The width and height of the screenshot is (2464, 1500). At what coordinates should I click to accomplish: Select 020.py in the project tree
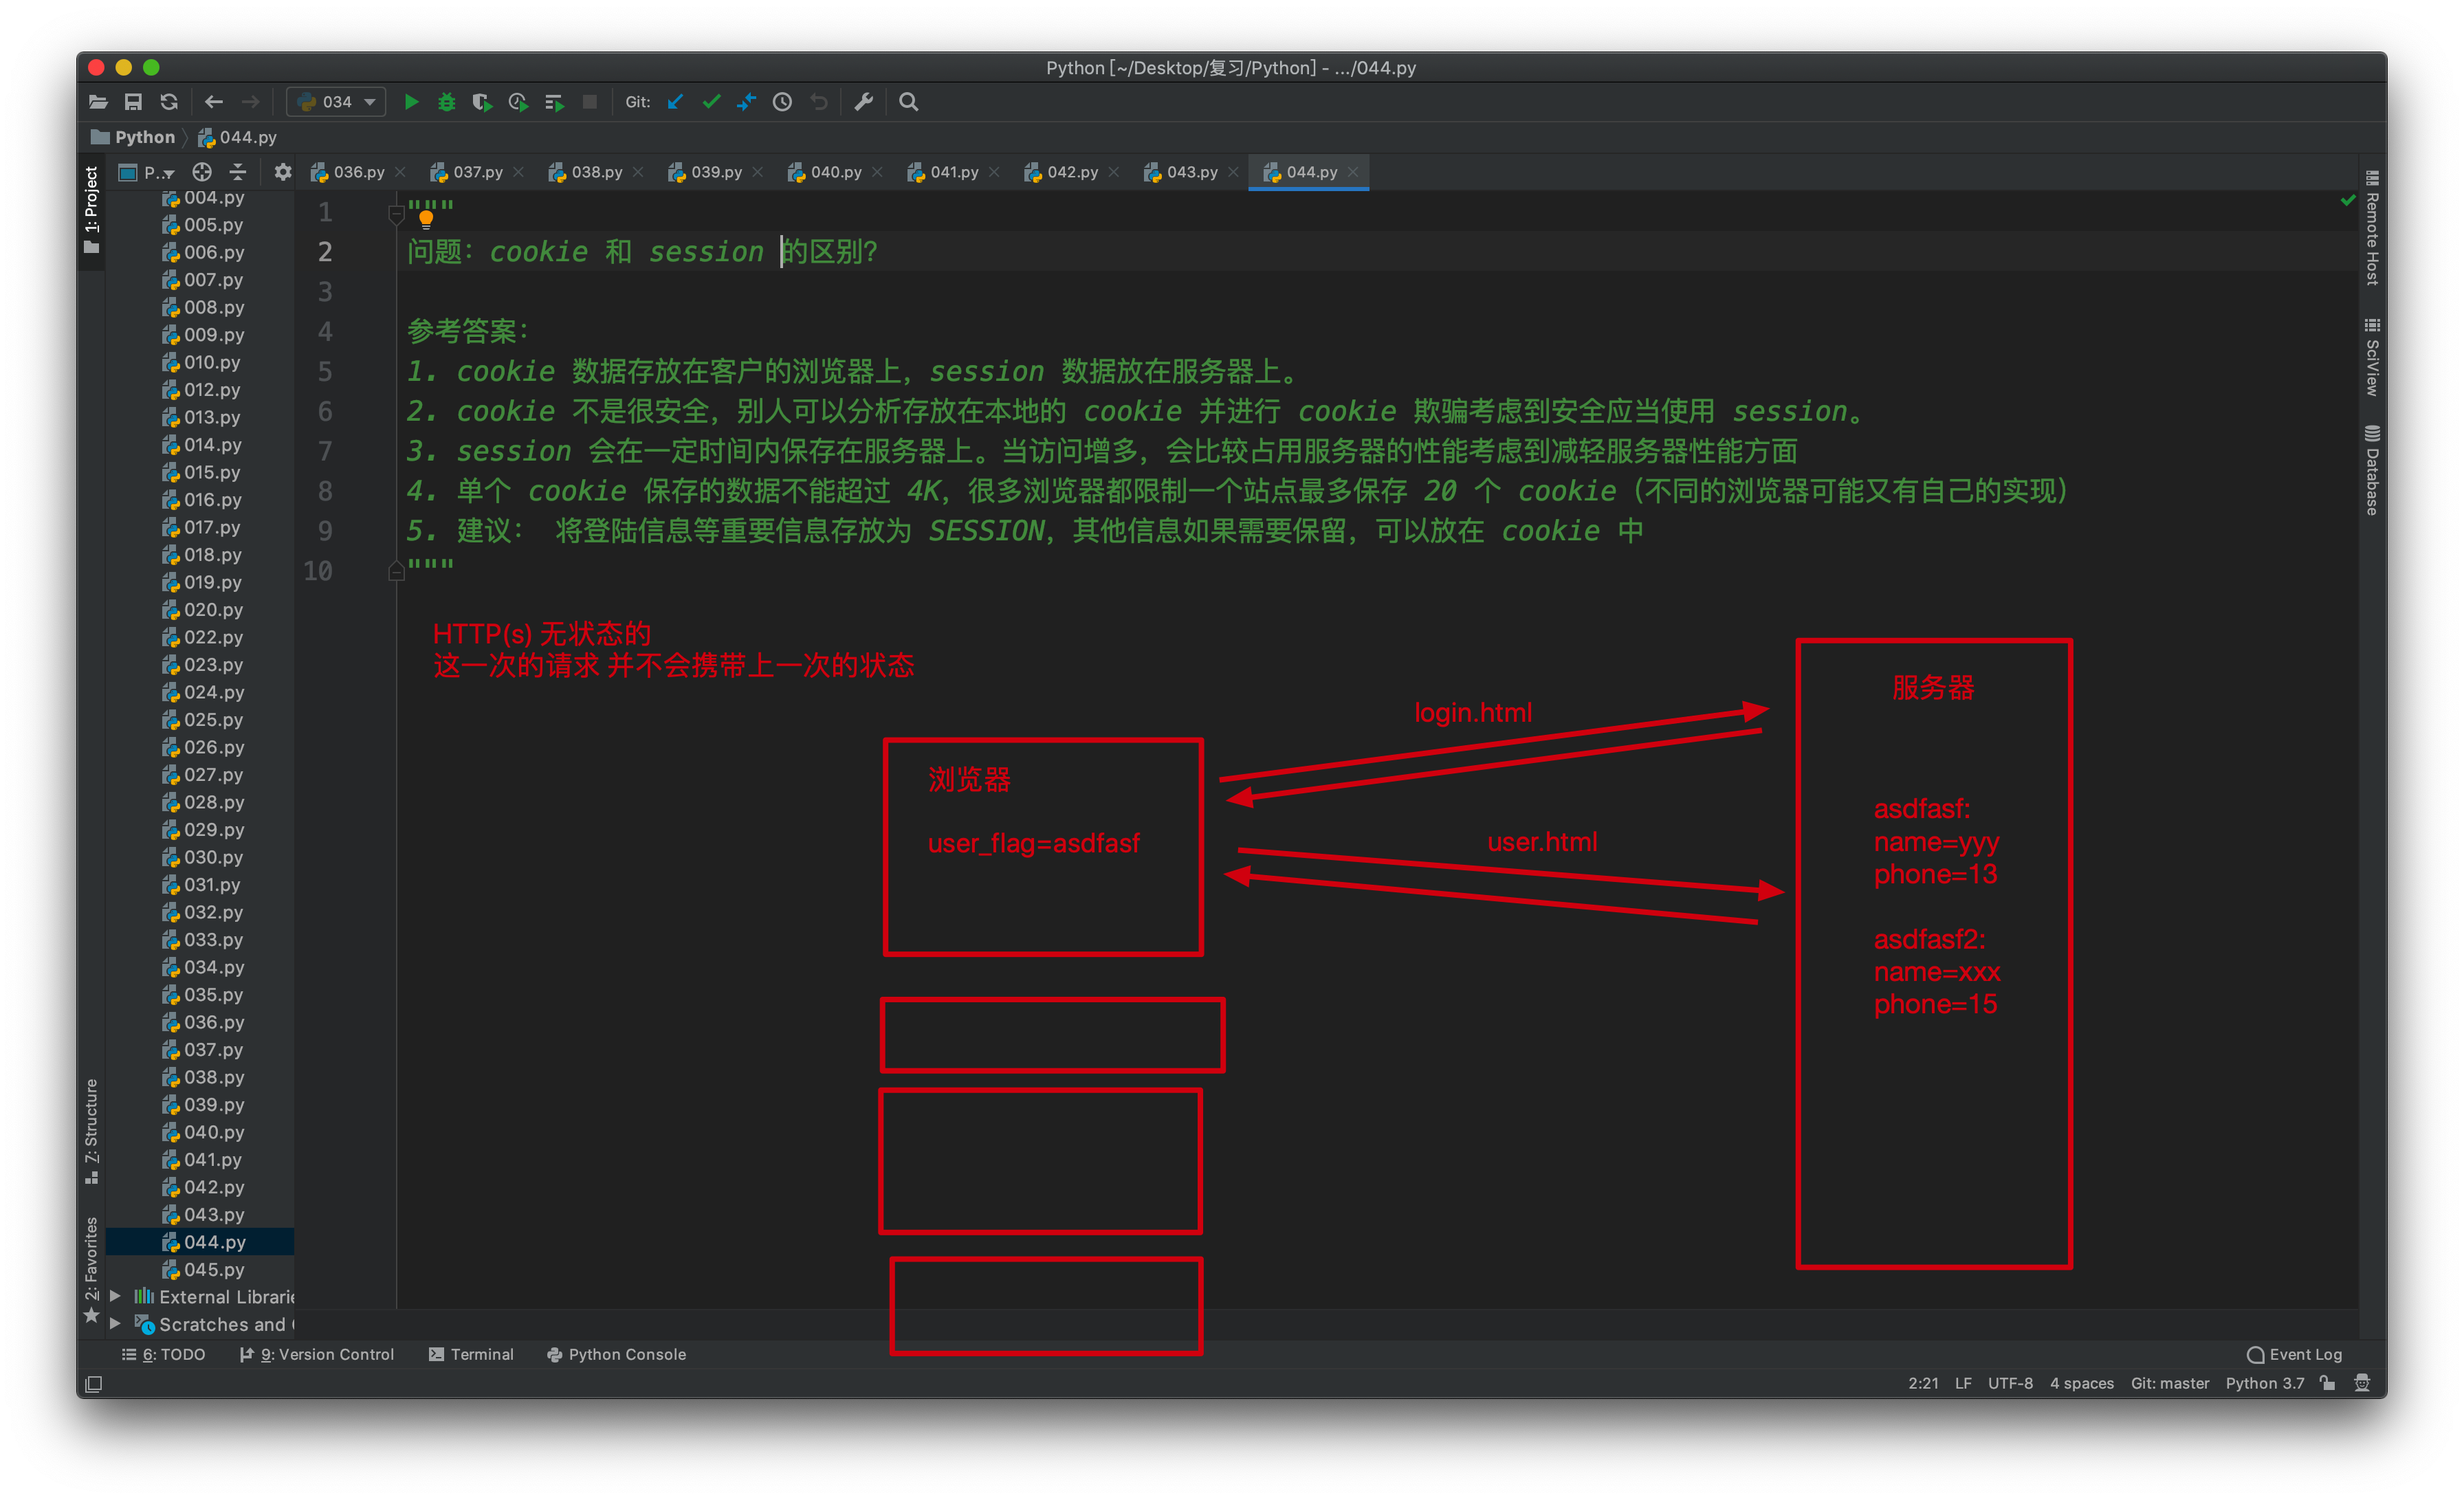203,610
